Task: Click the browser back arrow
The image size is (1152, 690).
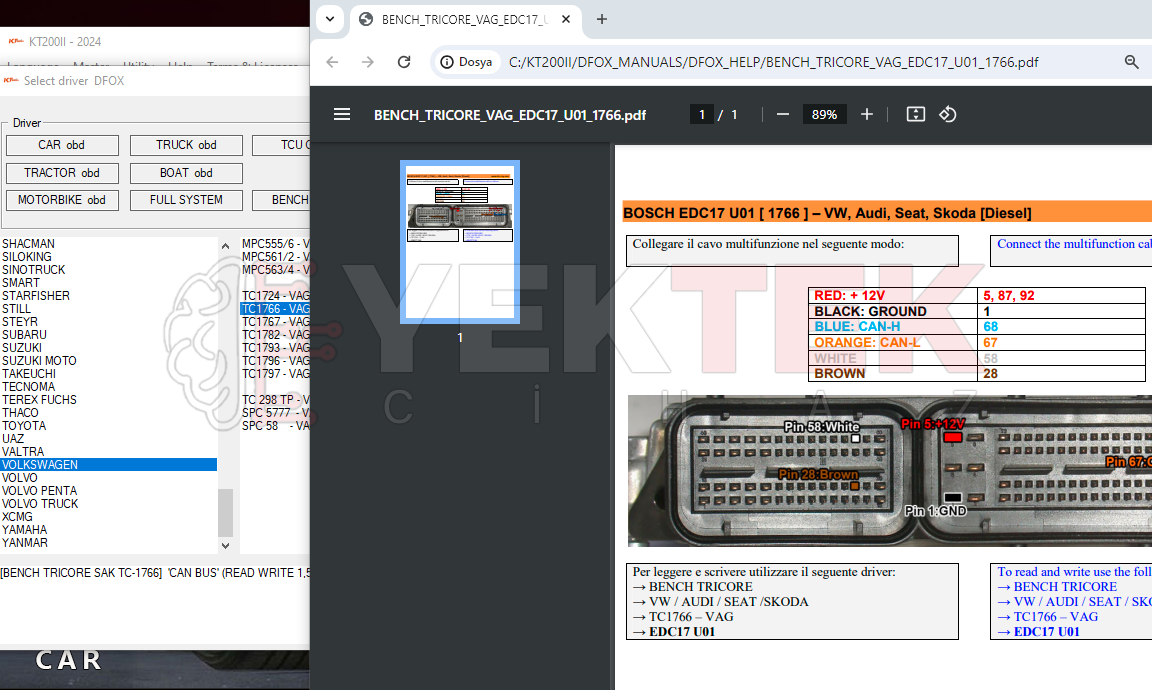Action: (332, 61)
